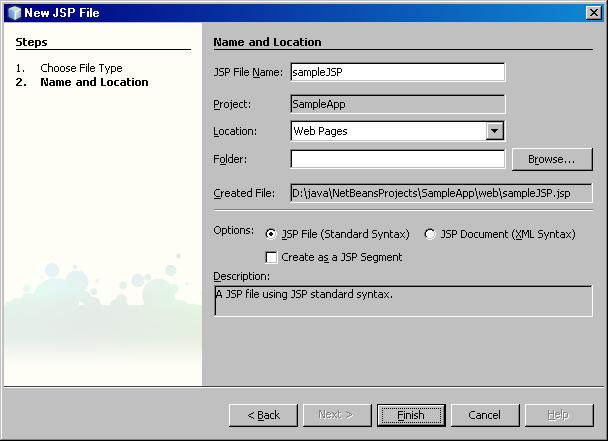Click the NetBeans cube icon in title bar
This screenshot has width=608, height=441.
14,13
